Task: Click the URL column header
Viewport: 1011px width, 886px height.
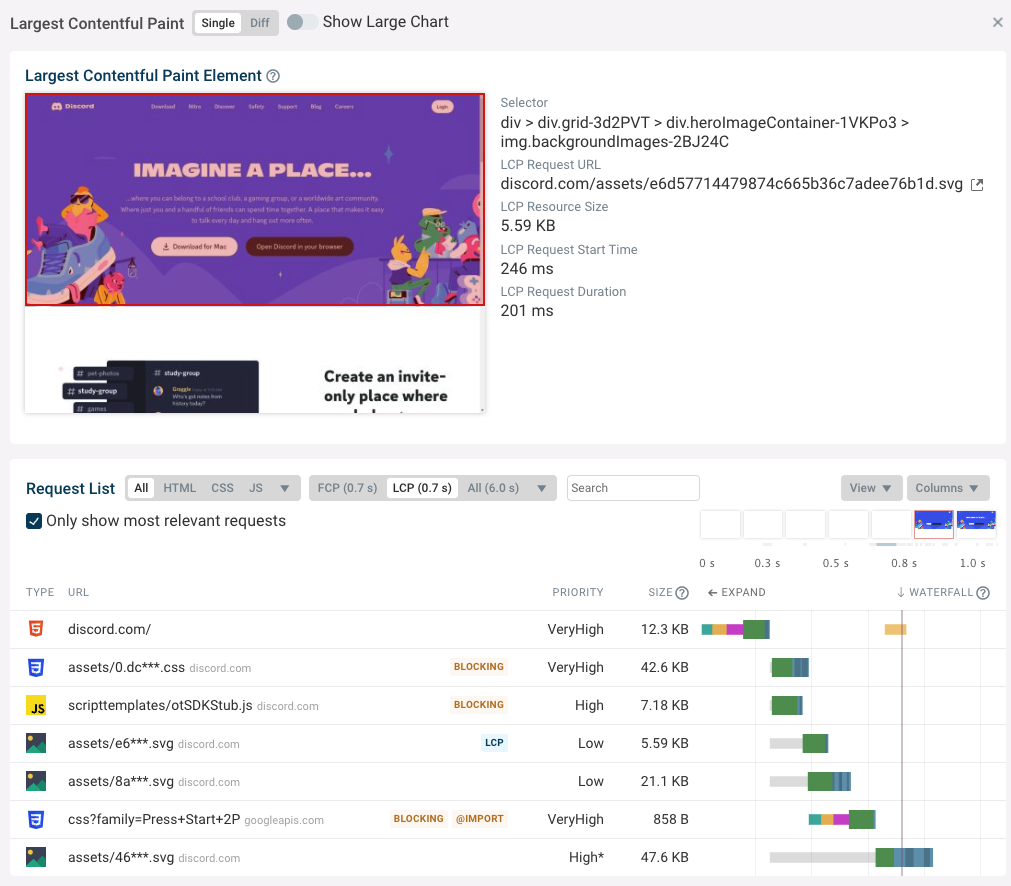Action: coord(79,593)
